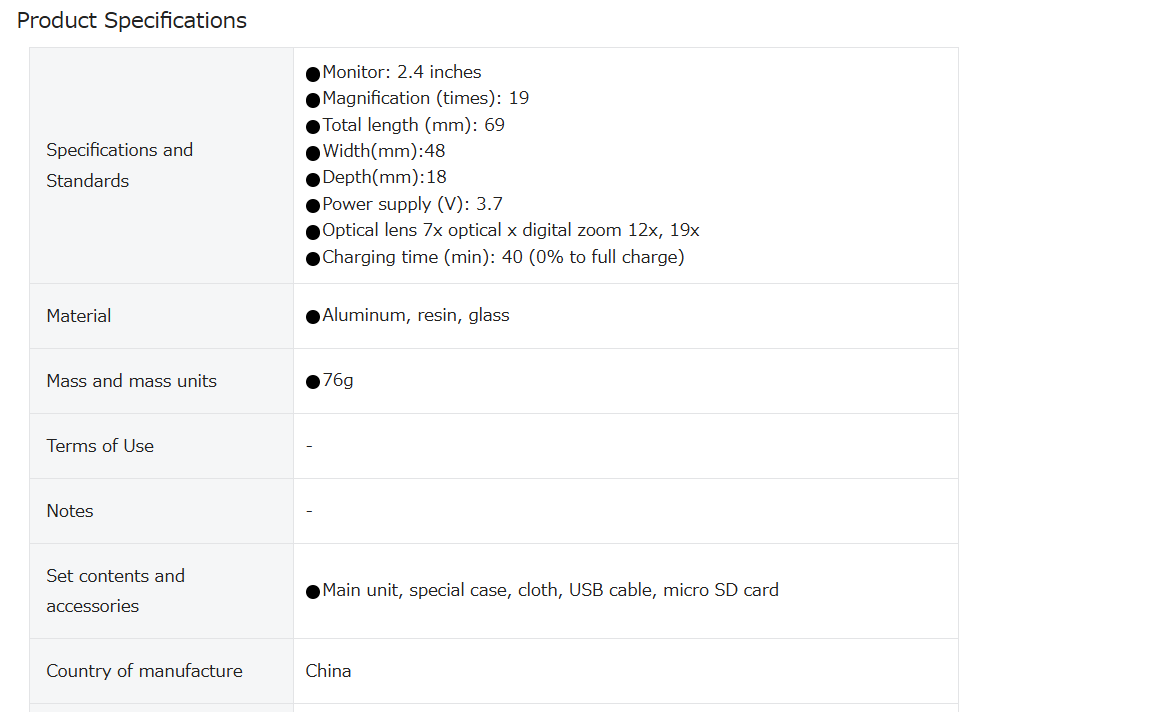Click Power supply (V): 3.7 line

click(x=404, y=204)
